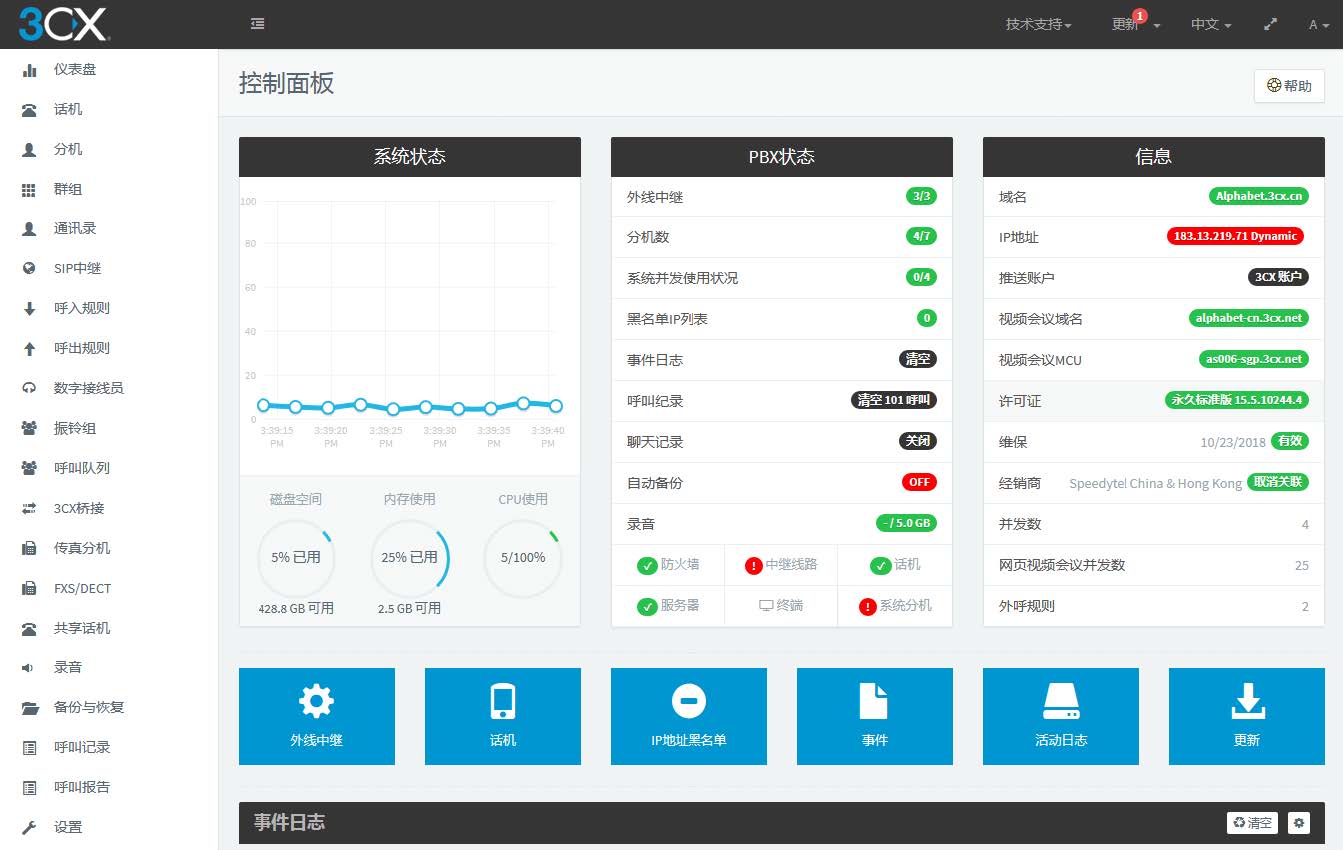Enable 聊天记录 currently marked 关闭
The width and height of the screenshot is (1343, 850).
click(919, 441)
